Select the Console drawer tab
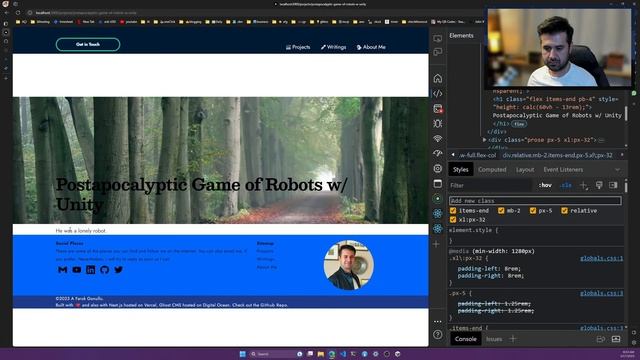 pos(465,339)
